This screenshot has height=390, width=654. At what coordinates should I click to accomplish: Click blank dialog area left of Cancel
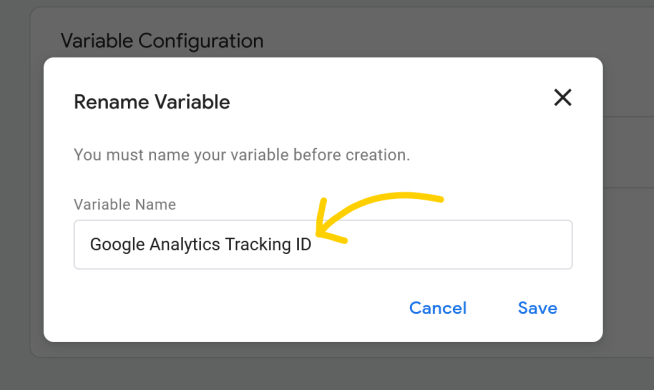click(234, 308)
